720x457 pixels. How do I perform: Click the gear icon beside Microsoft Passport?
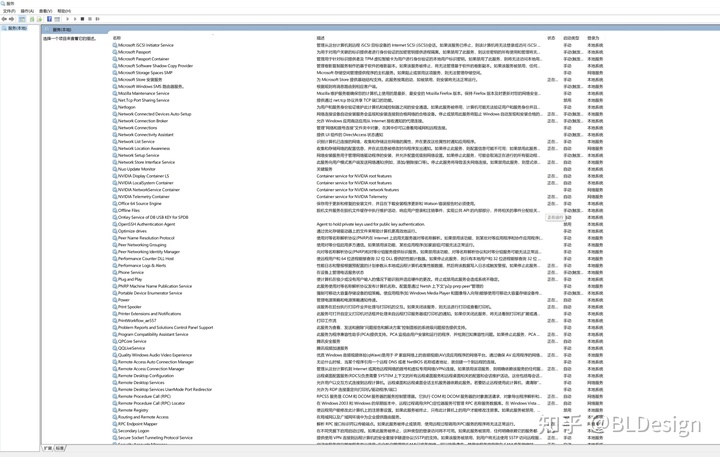click(x=115, y=52)
